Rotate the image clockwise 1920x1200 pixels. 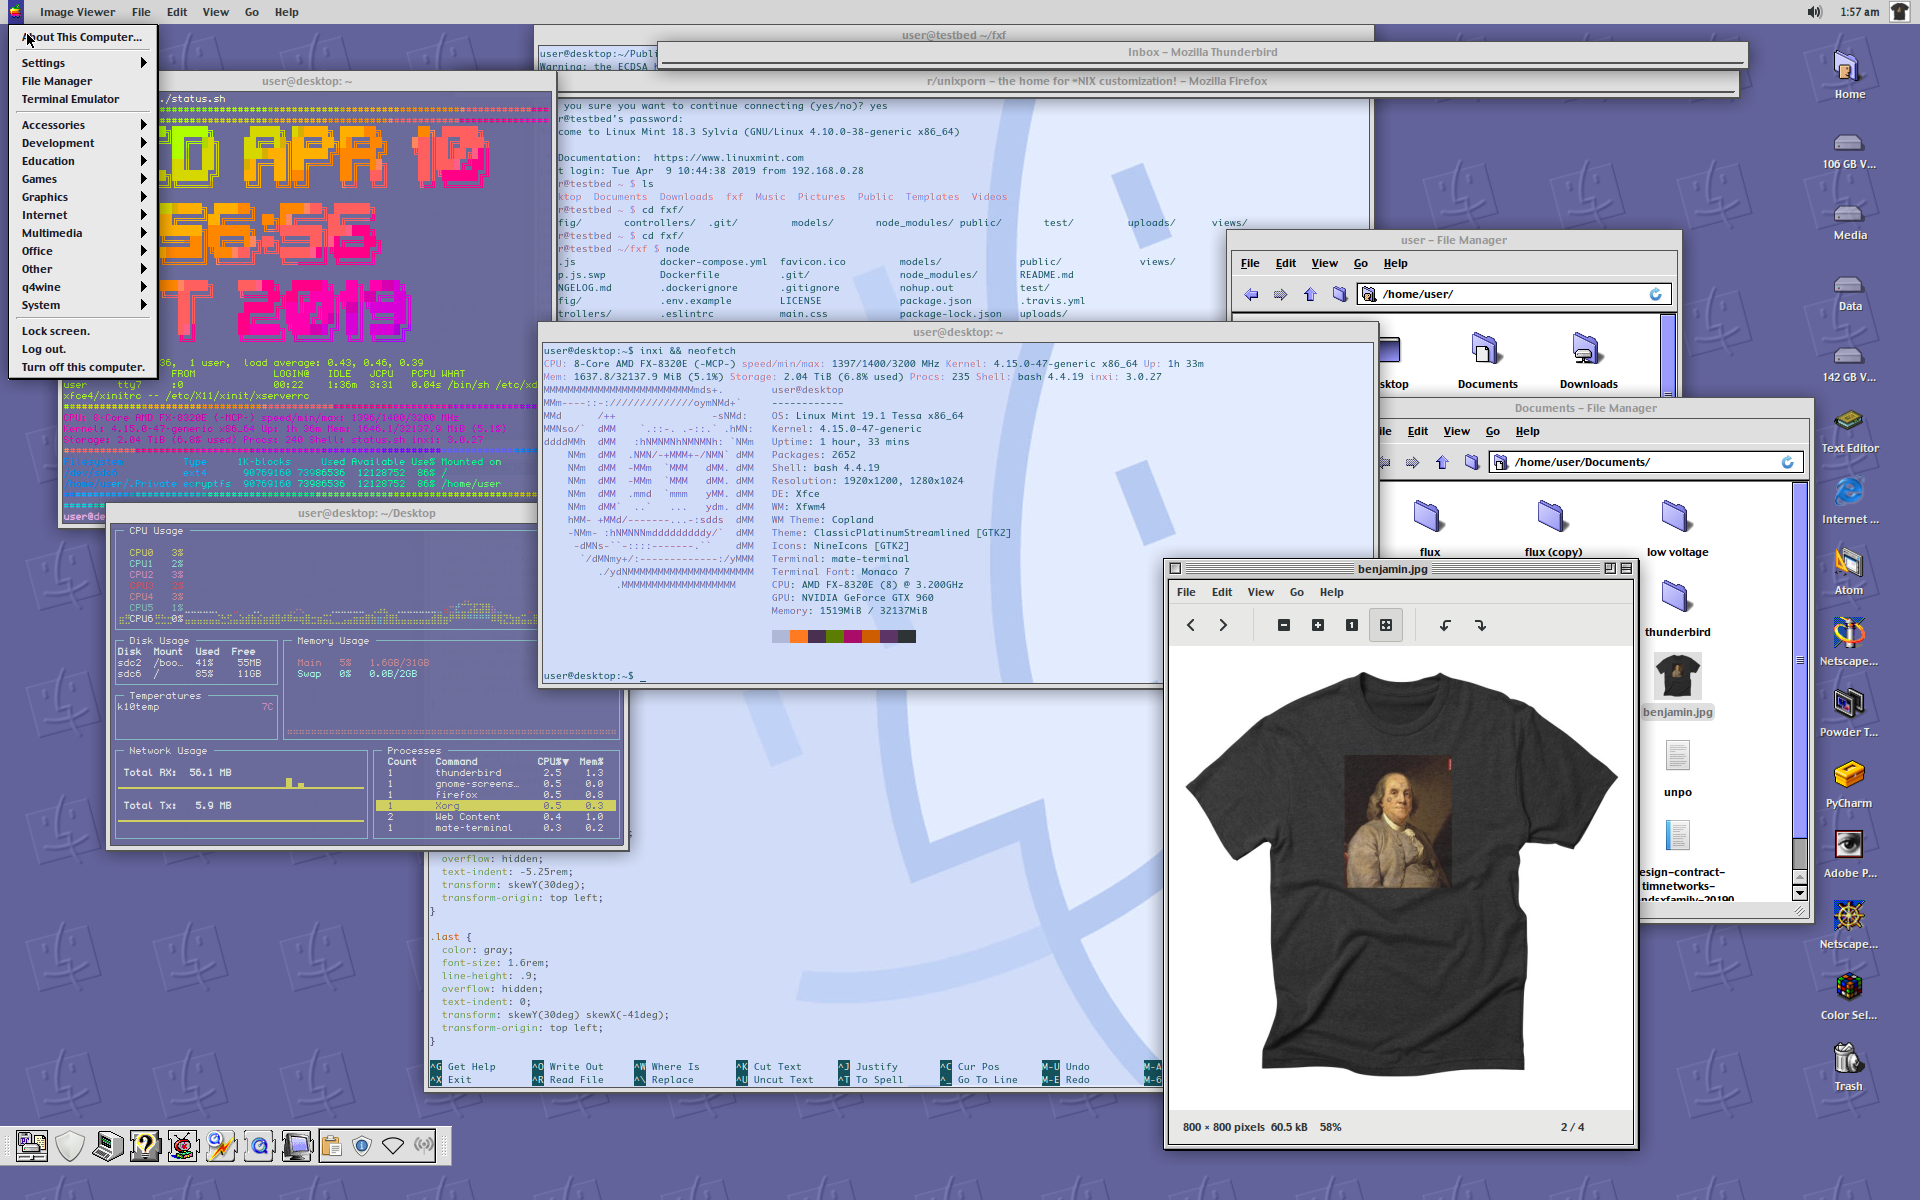tap(1480, 625)
